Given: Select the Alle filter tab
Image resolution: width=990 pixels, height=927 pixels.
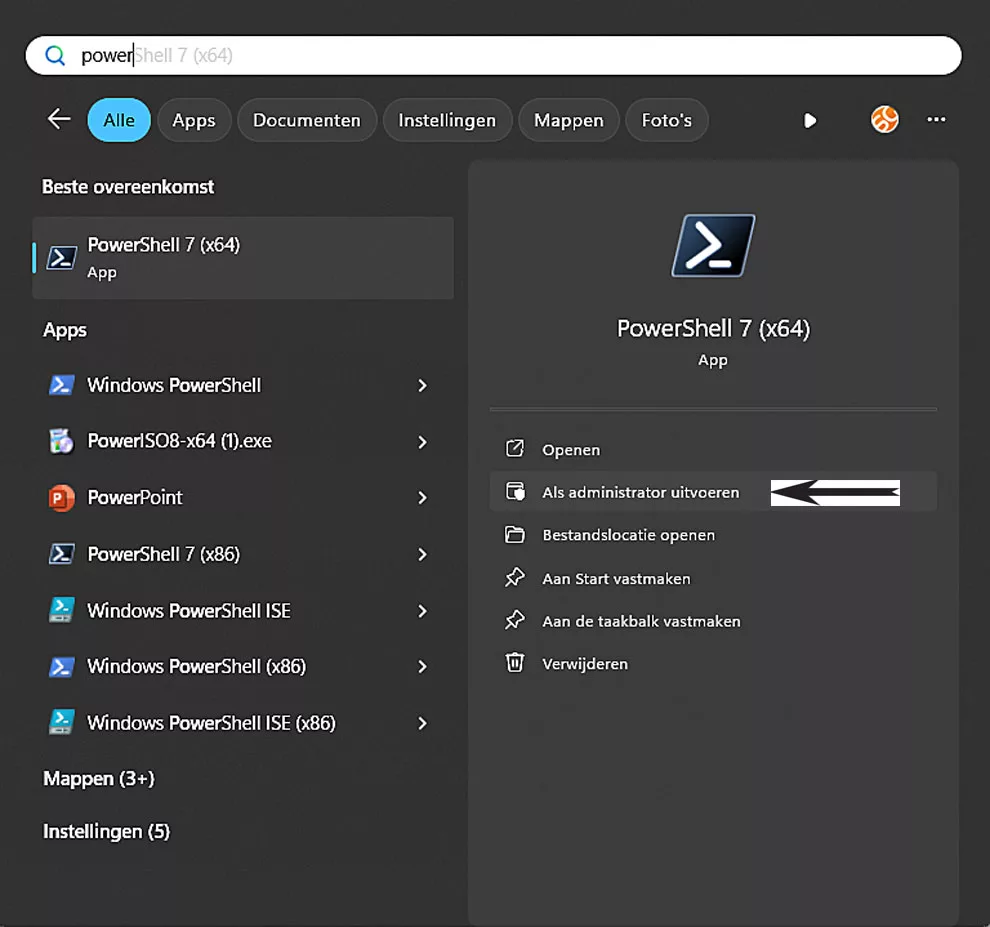Looking at the screenshot, I should point(119,120).
